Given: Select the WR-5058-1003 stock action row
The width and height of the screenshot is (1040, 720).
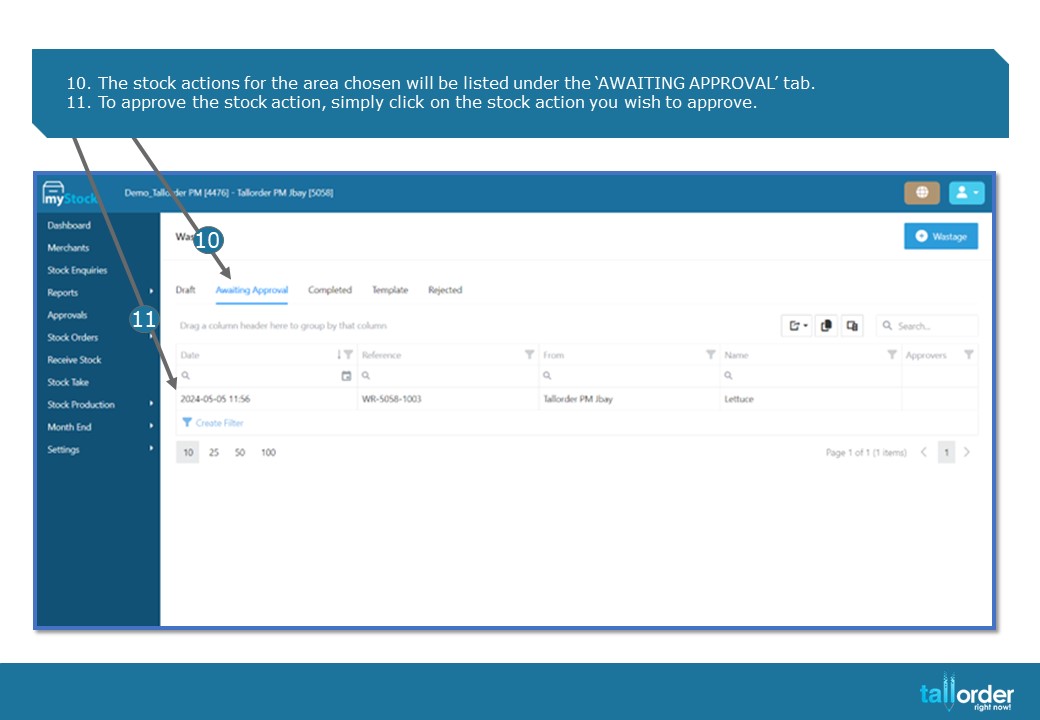Looking at the screenshot, I should pos(576,399).
